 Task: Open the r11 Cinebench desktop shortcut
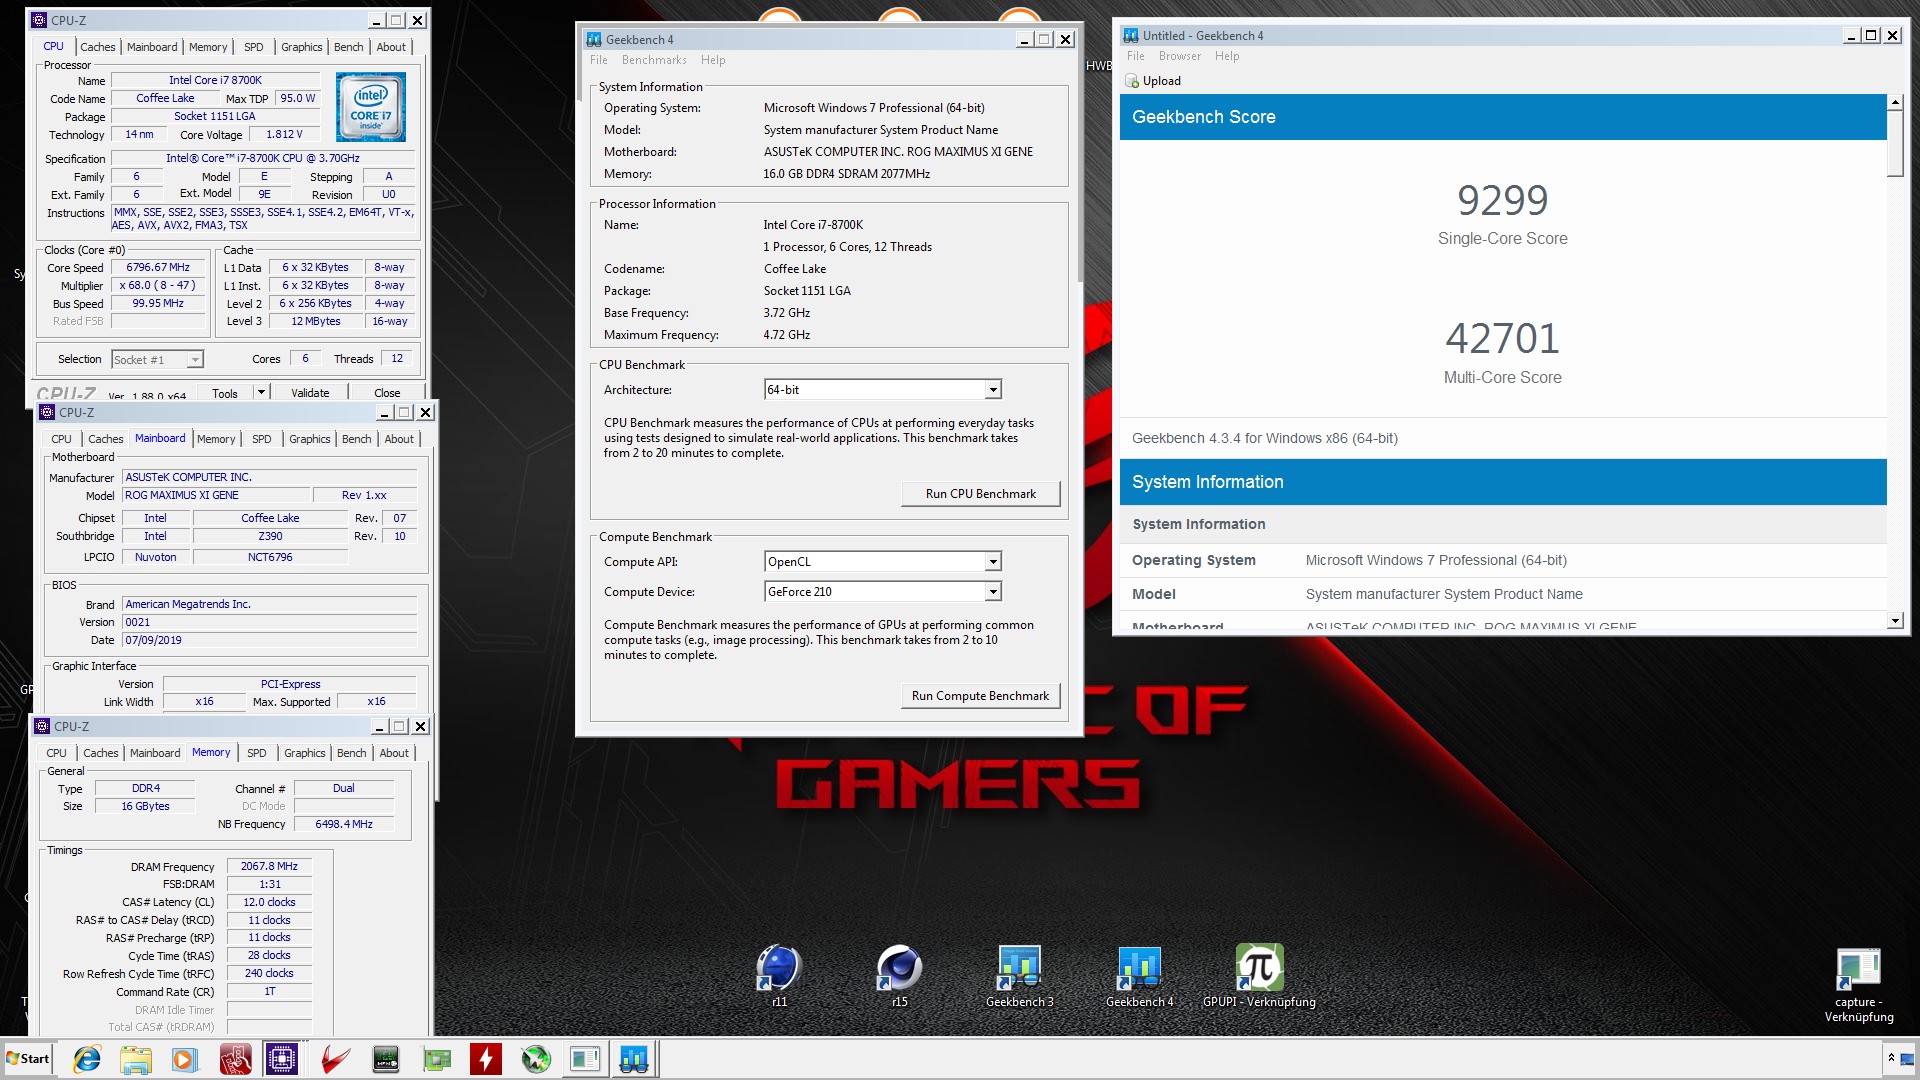coord(779,968)
